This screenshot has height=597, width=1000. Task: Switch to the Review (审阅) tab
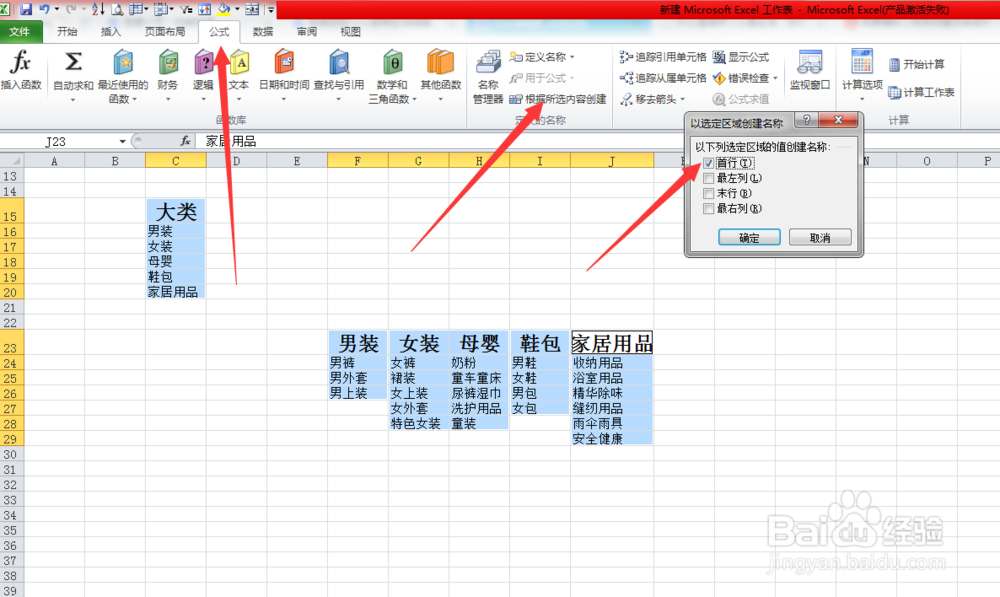point(307,31)
